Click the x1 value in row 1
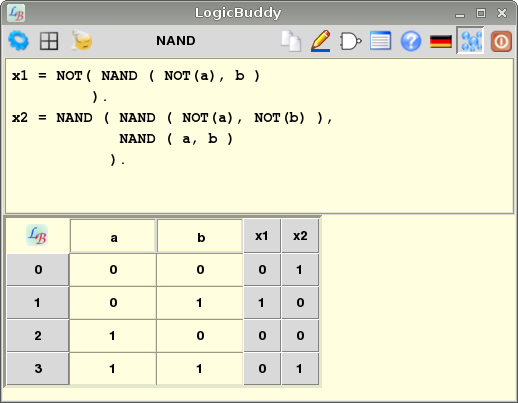The height and width of the screenshot is (403, 518). pos(262,302)
